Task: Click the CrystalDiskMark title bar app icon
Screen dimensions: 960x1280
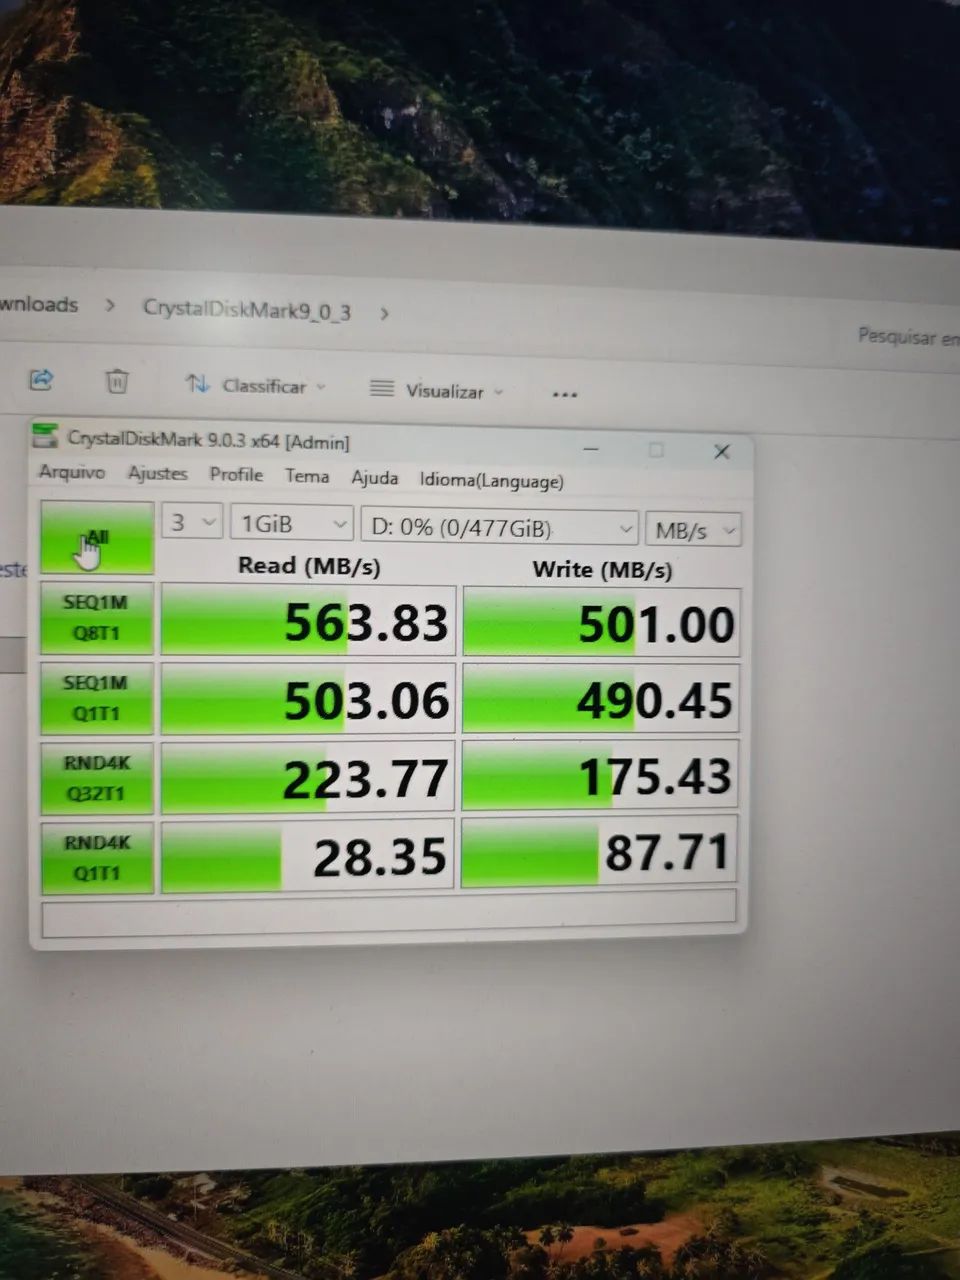Action: (45, 435)
